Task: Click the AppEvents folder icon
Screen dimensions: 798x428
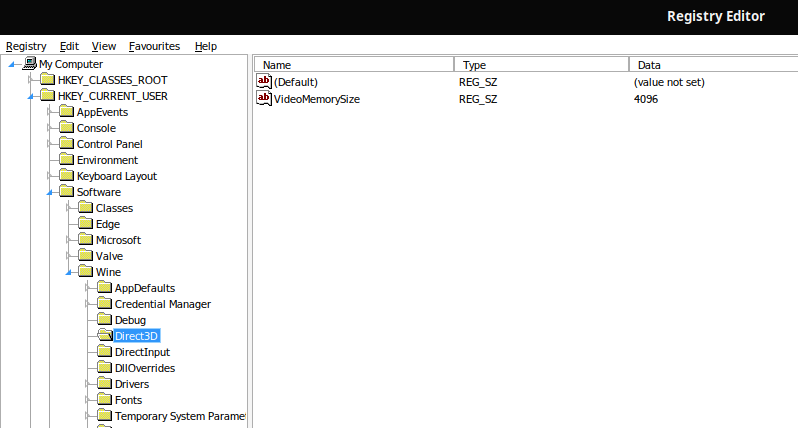Action: click(x=66, y=111)
